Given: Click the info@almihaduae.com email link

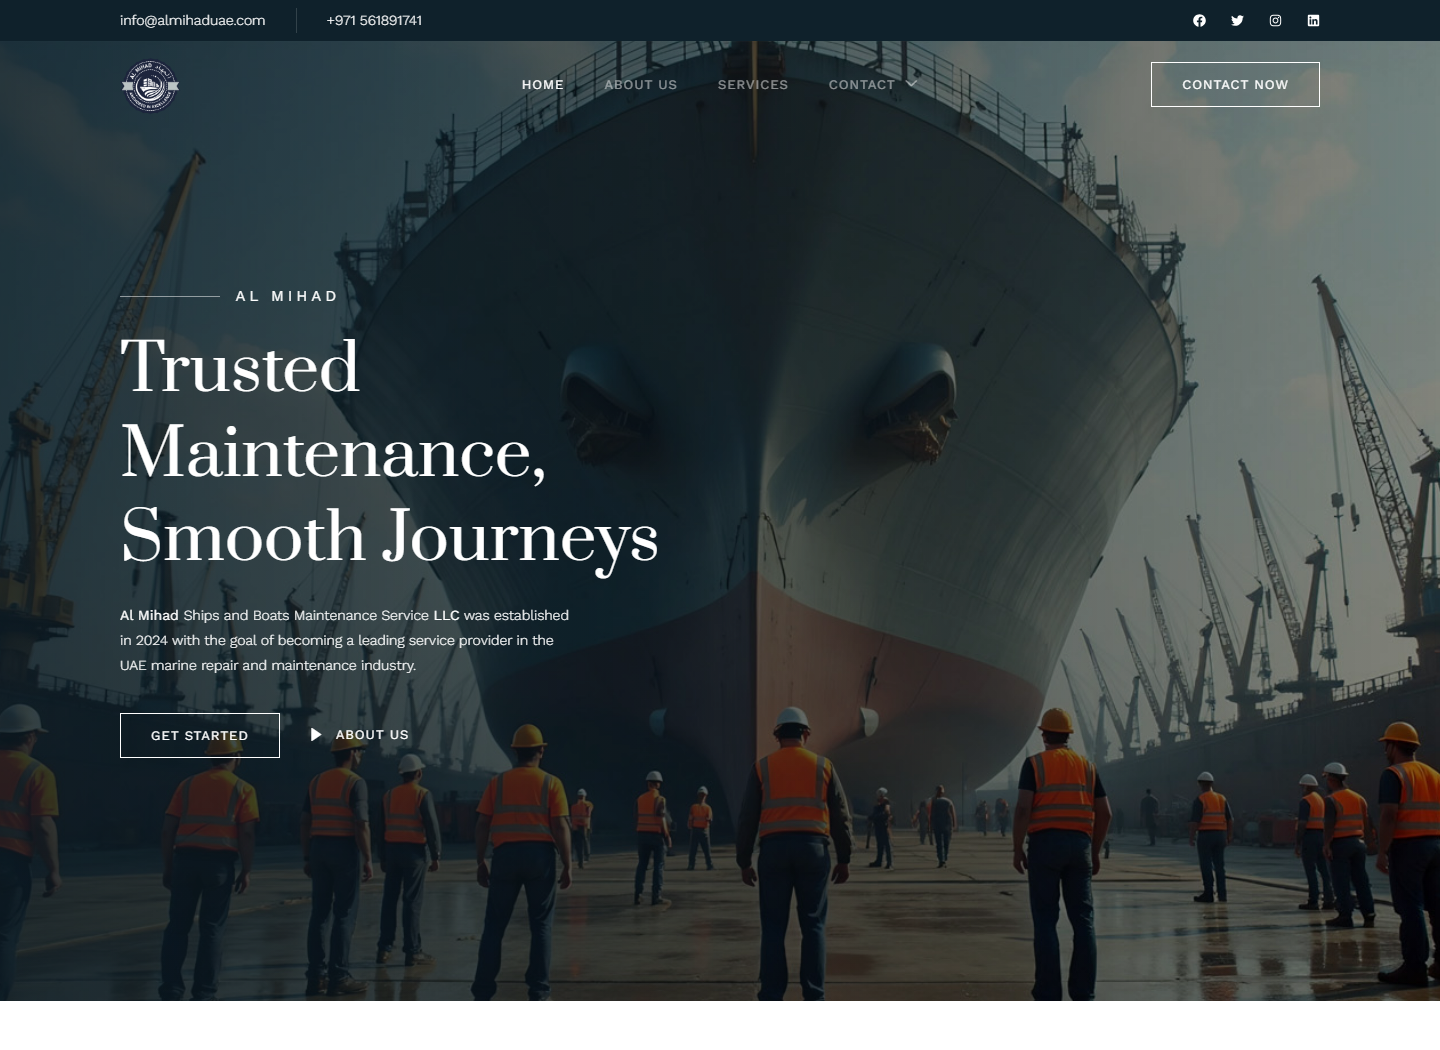Looking at the screenshot, I should [193, 20].
